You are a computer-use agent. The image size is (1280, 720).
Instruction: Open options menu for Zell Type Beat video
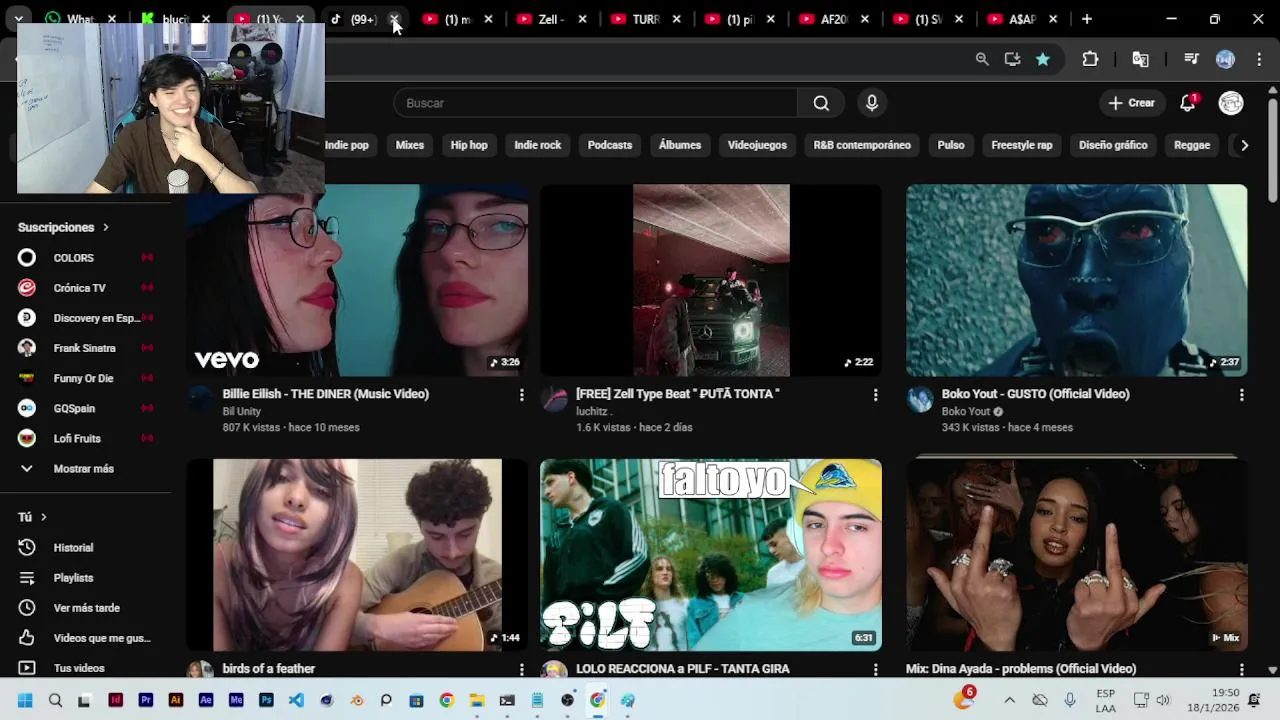[875, 395]
